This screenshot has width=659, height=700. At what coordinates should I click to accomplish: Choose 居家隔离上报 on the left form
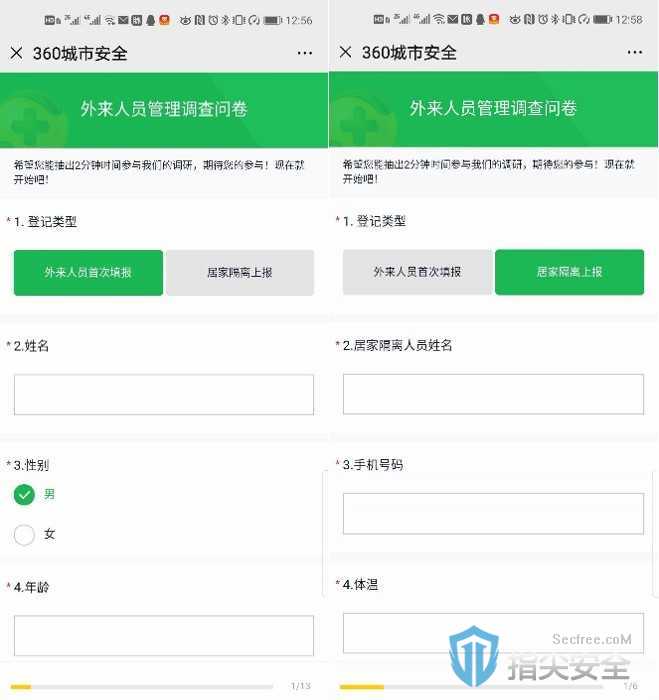coord(240,273)
